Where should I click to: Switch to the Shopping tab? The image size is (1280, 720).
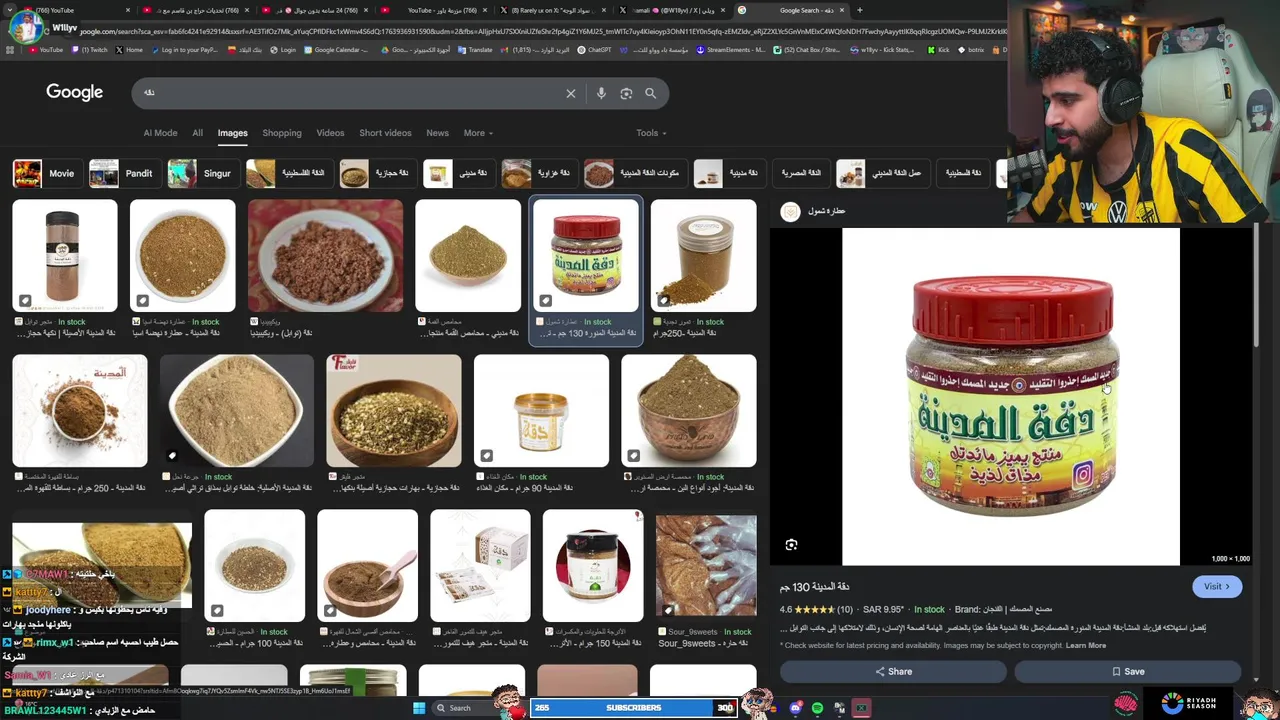(282, 133)
